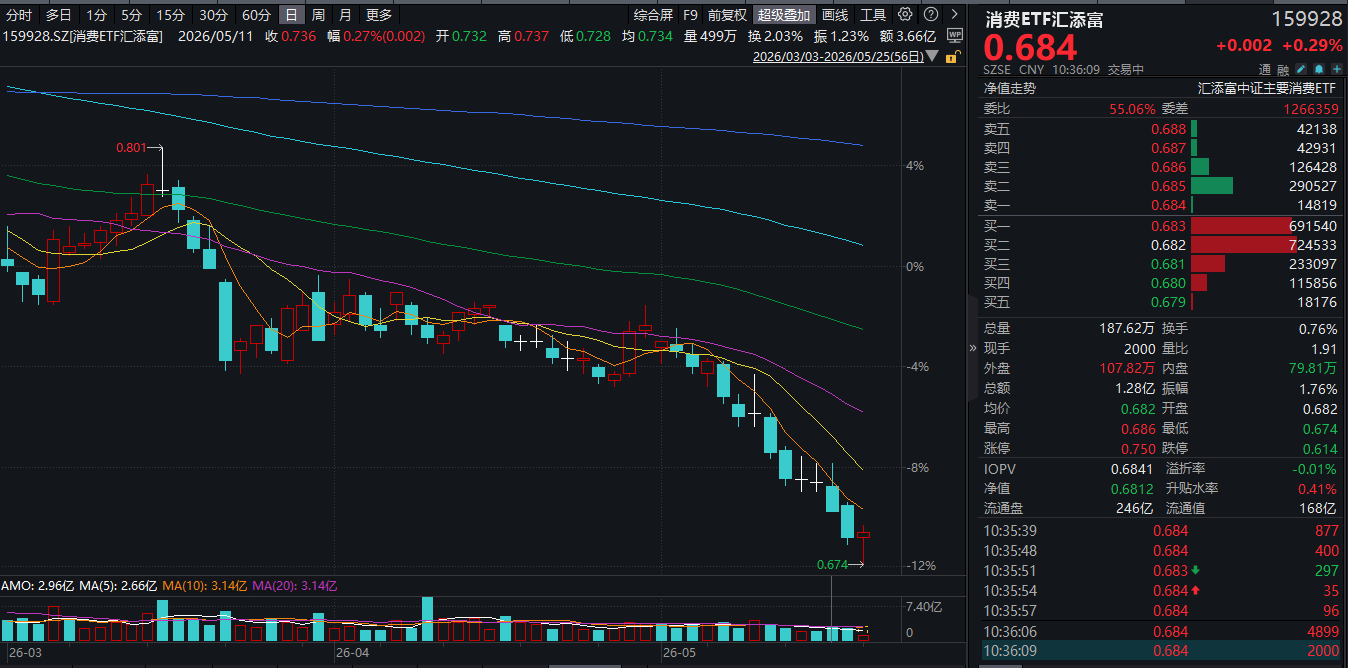1348x668 pixels.
Task: Switch to 5分 period
Action: (x=131, y=15)
